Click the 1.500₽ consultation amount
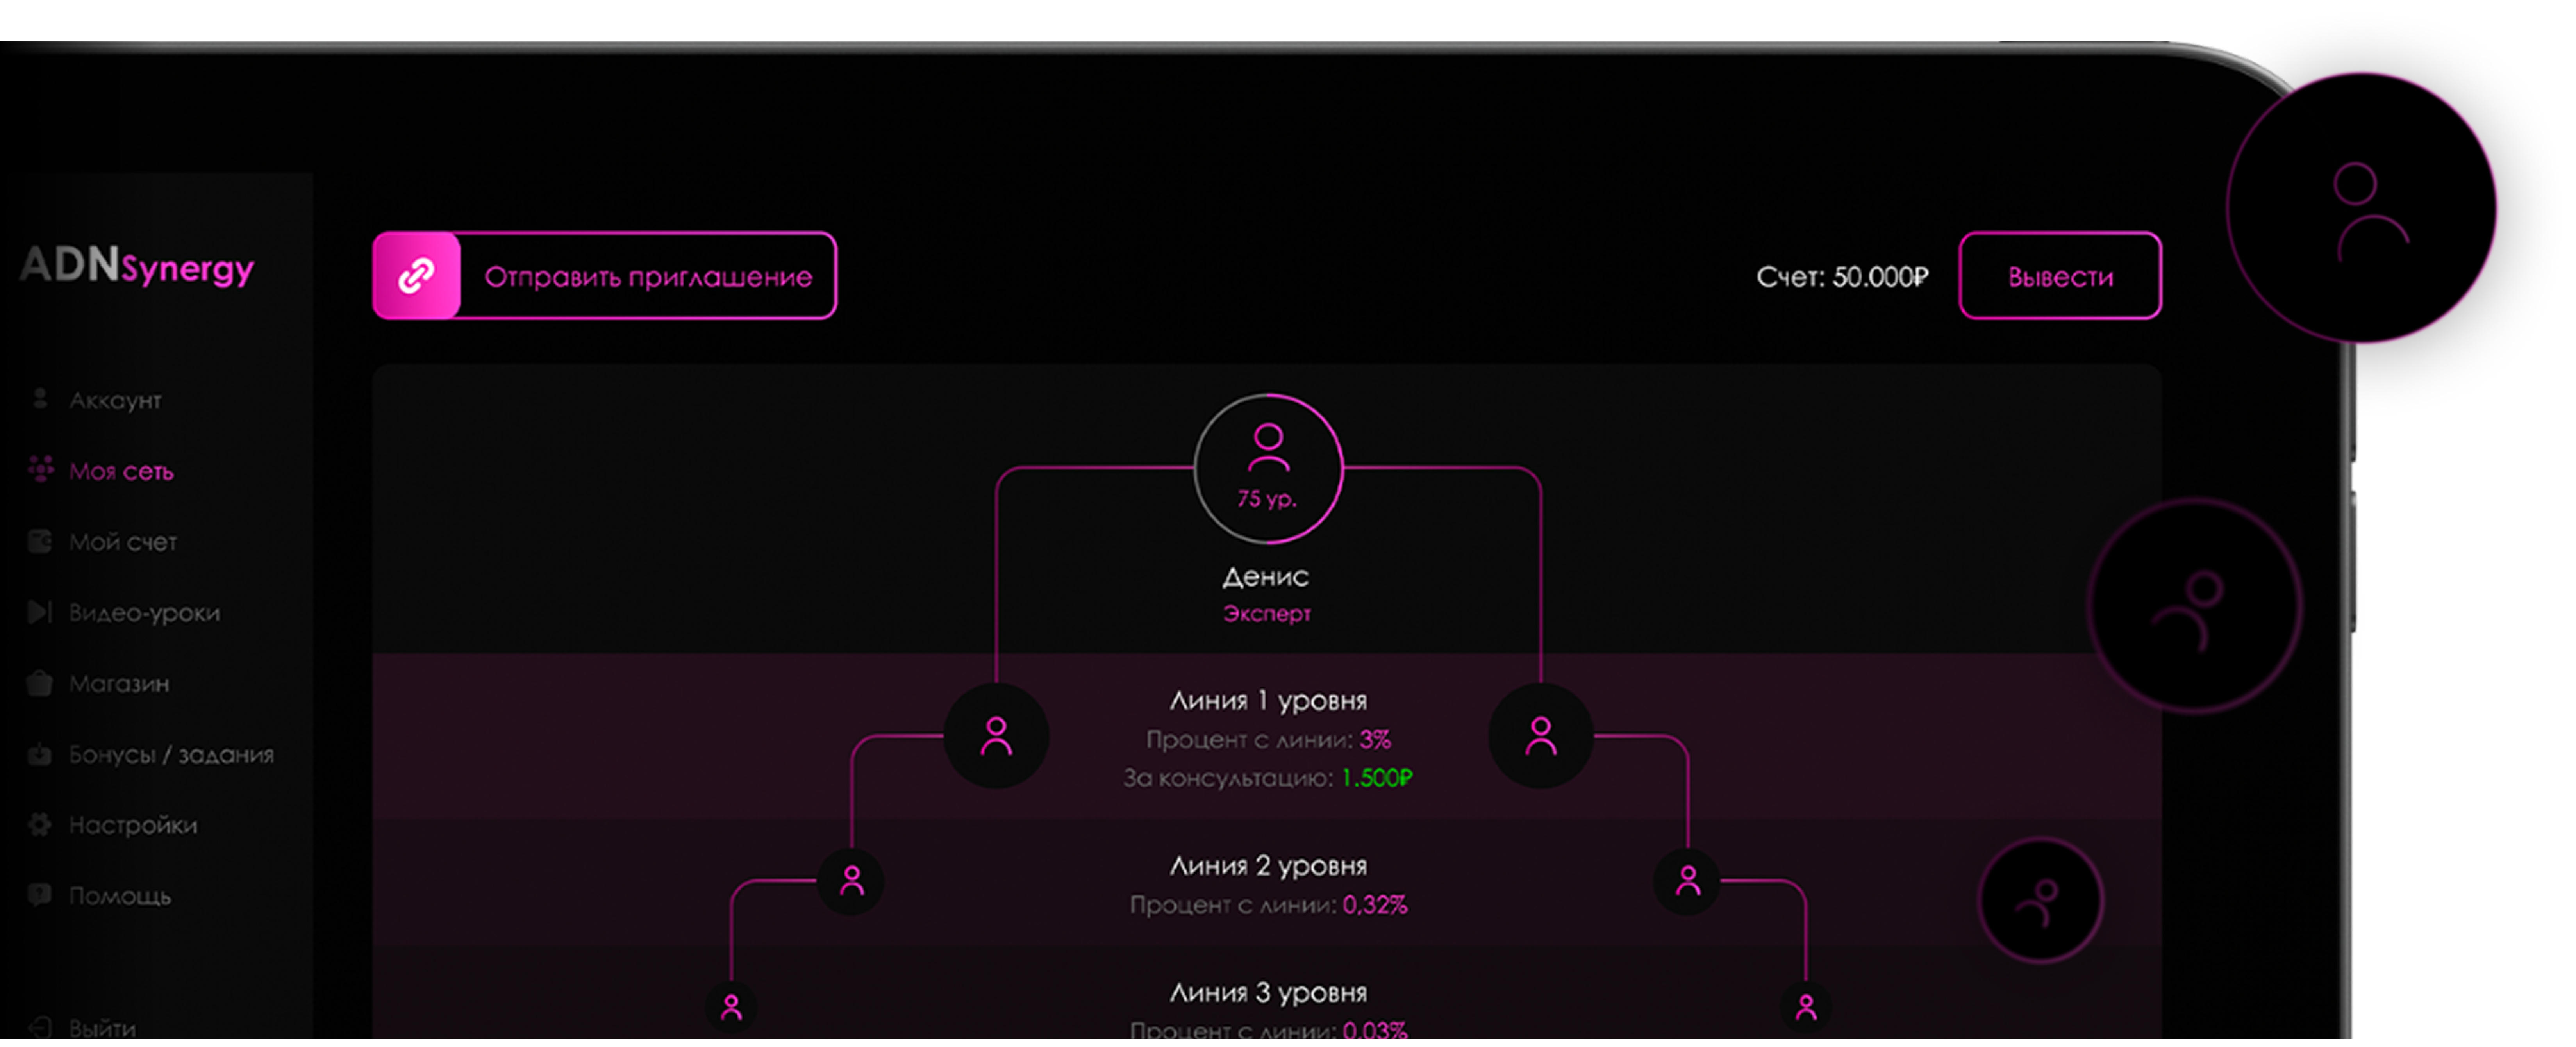Screen dimensions: 2576x1047 click(1376, 778)
